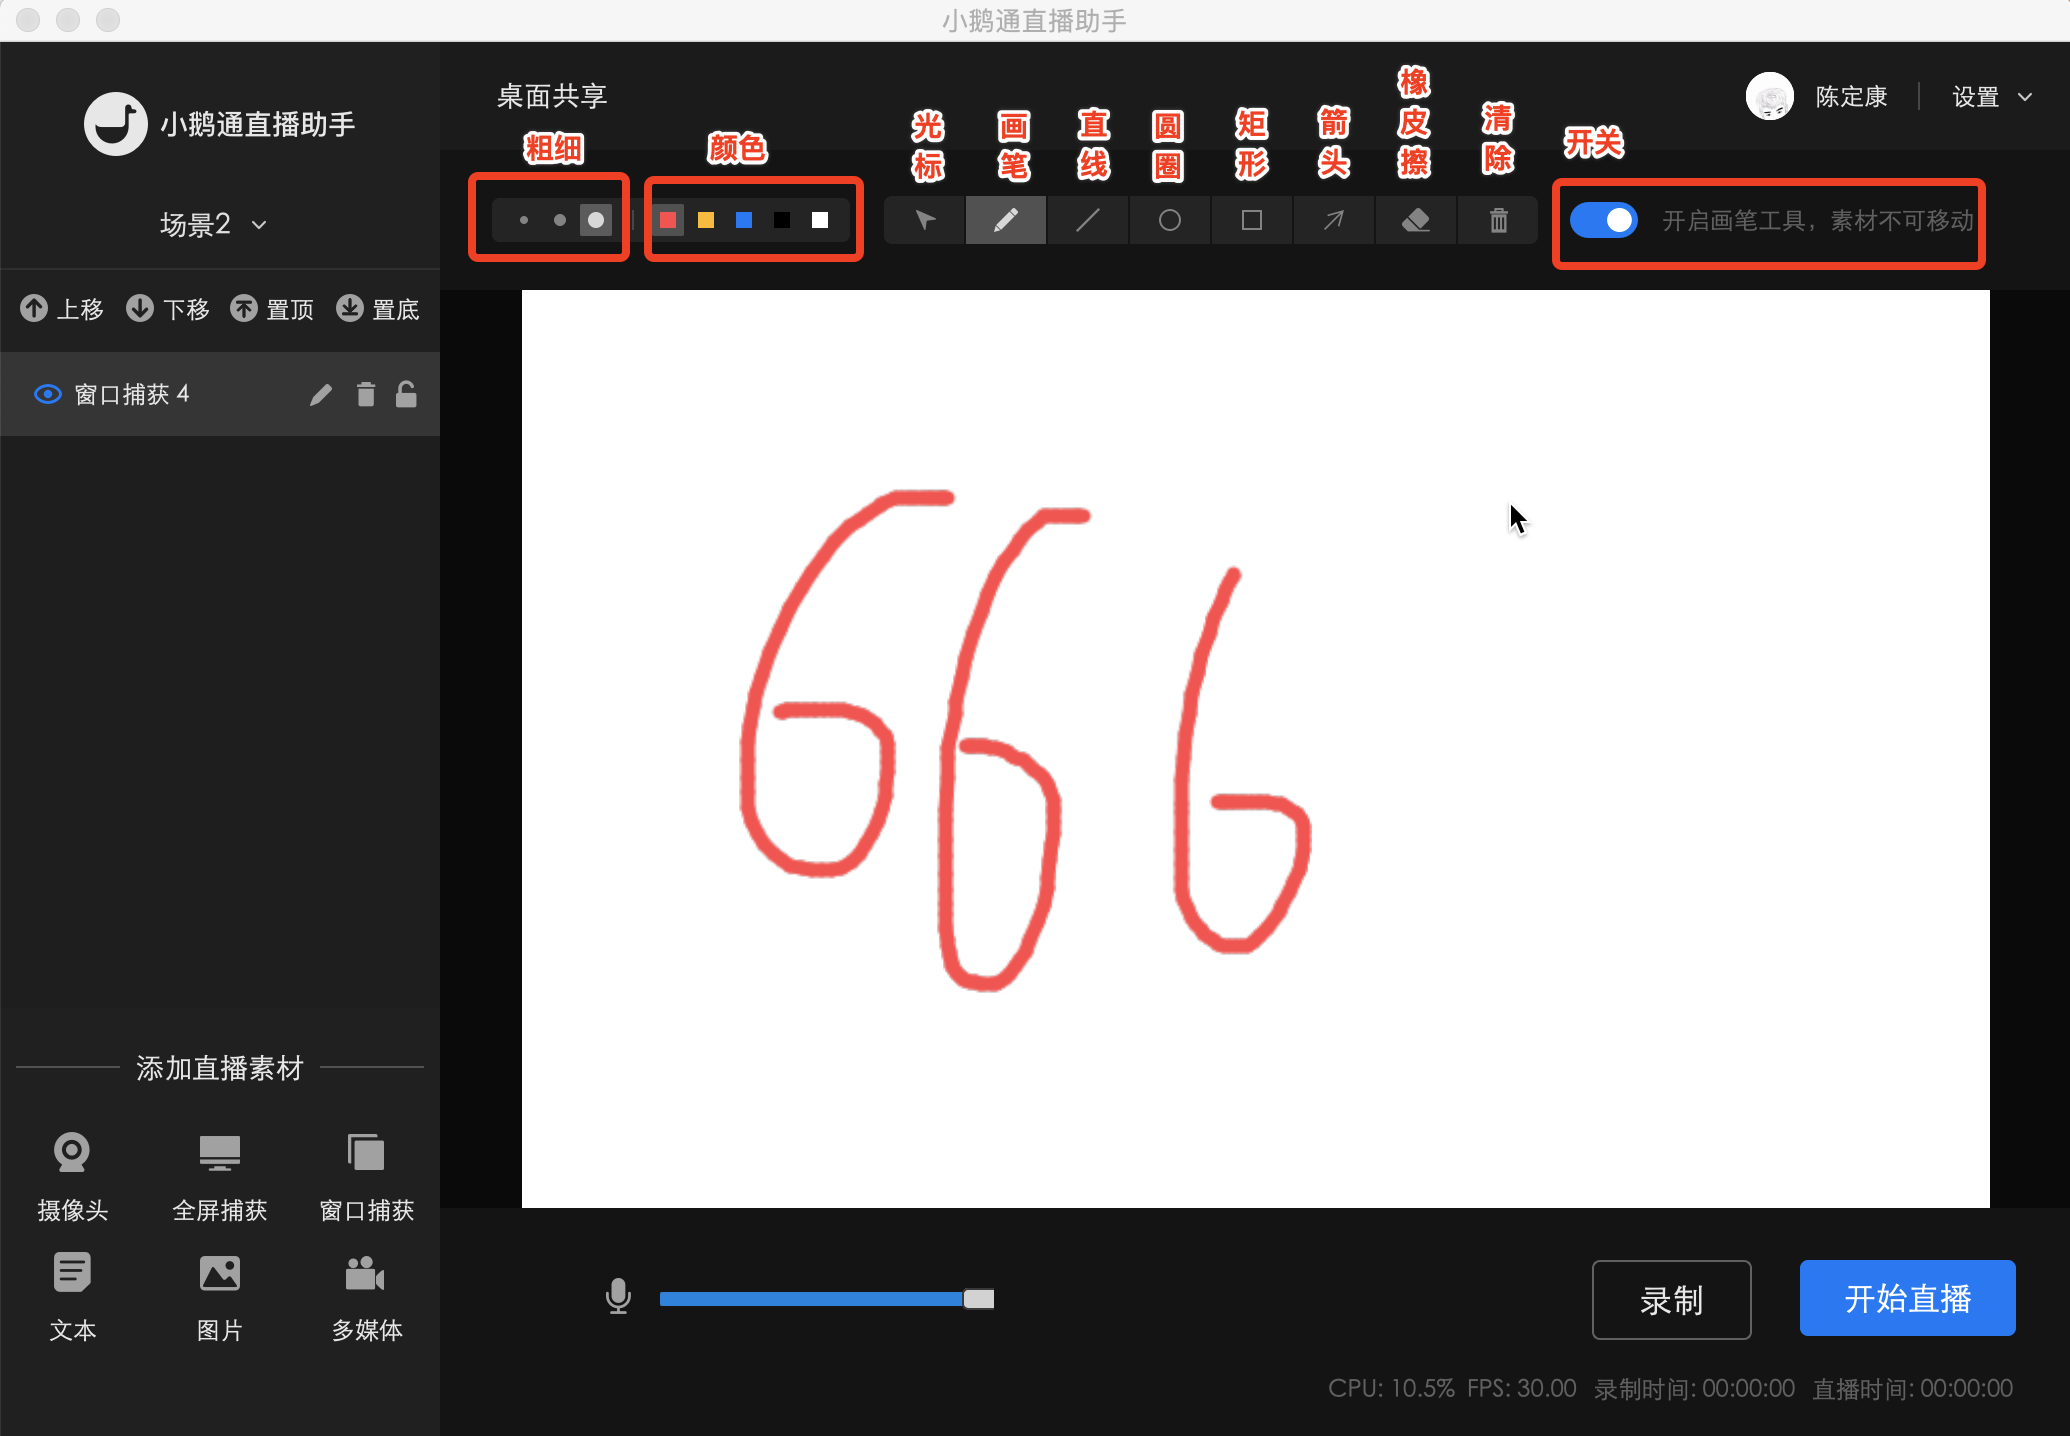
Task: Select the 橡皮擦 eraser tool
Action: 1415,220
